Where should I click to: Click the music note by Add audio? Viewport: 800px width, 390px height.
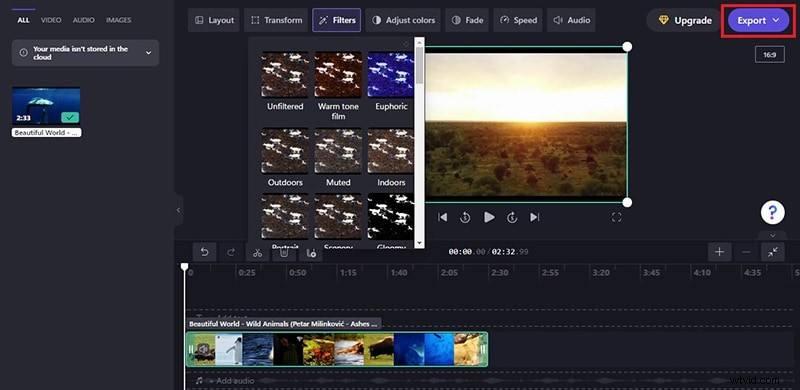tap(199, 381)
